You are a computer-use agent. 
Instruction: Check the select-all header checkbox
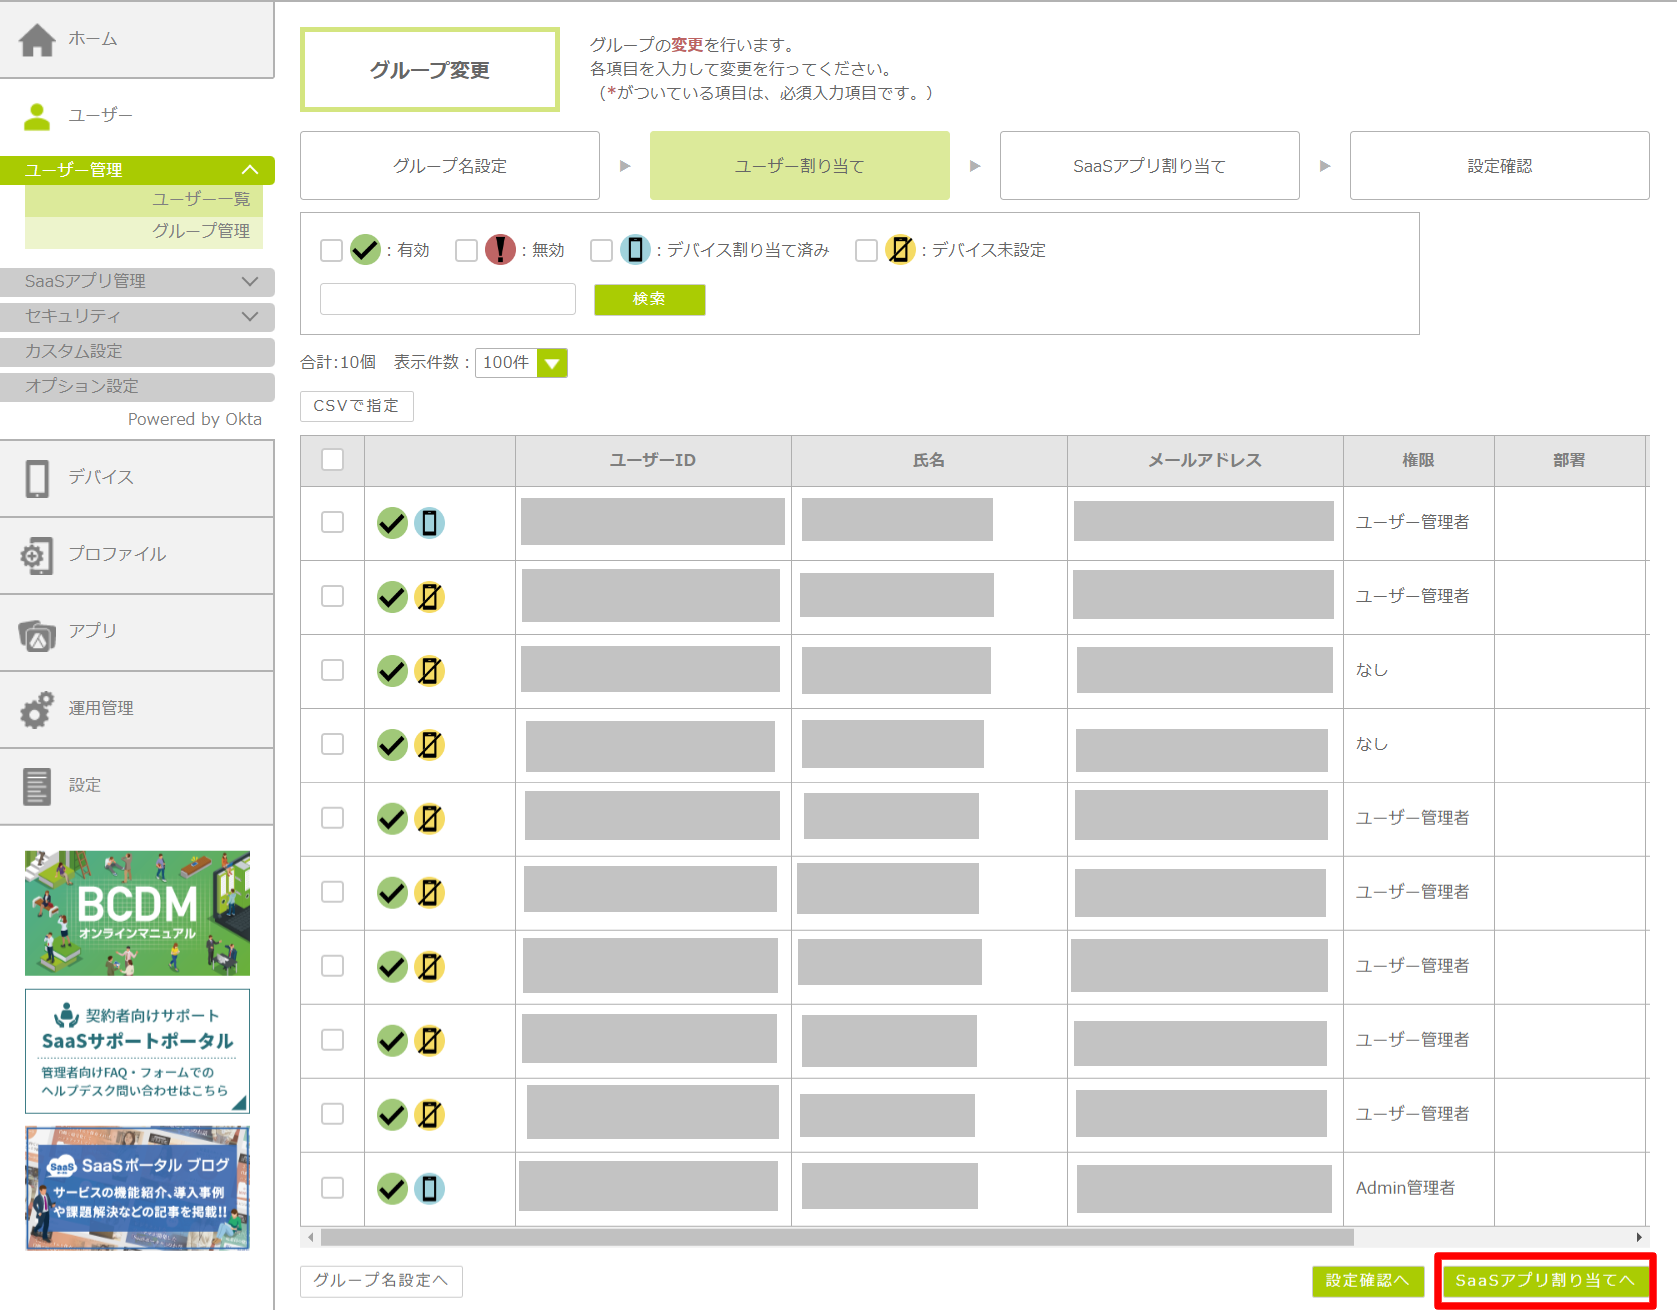332,460
